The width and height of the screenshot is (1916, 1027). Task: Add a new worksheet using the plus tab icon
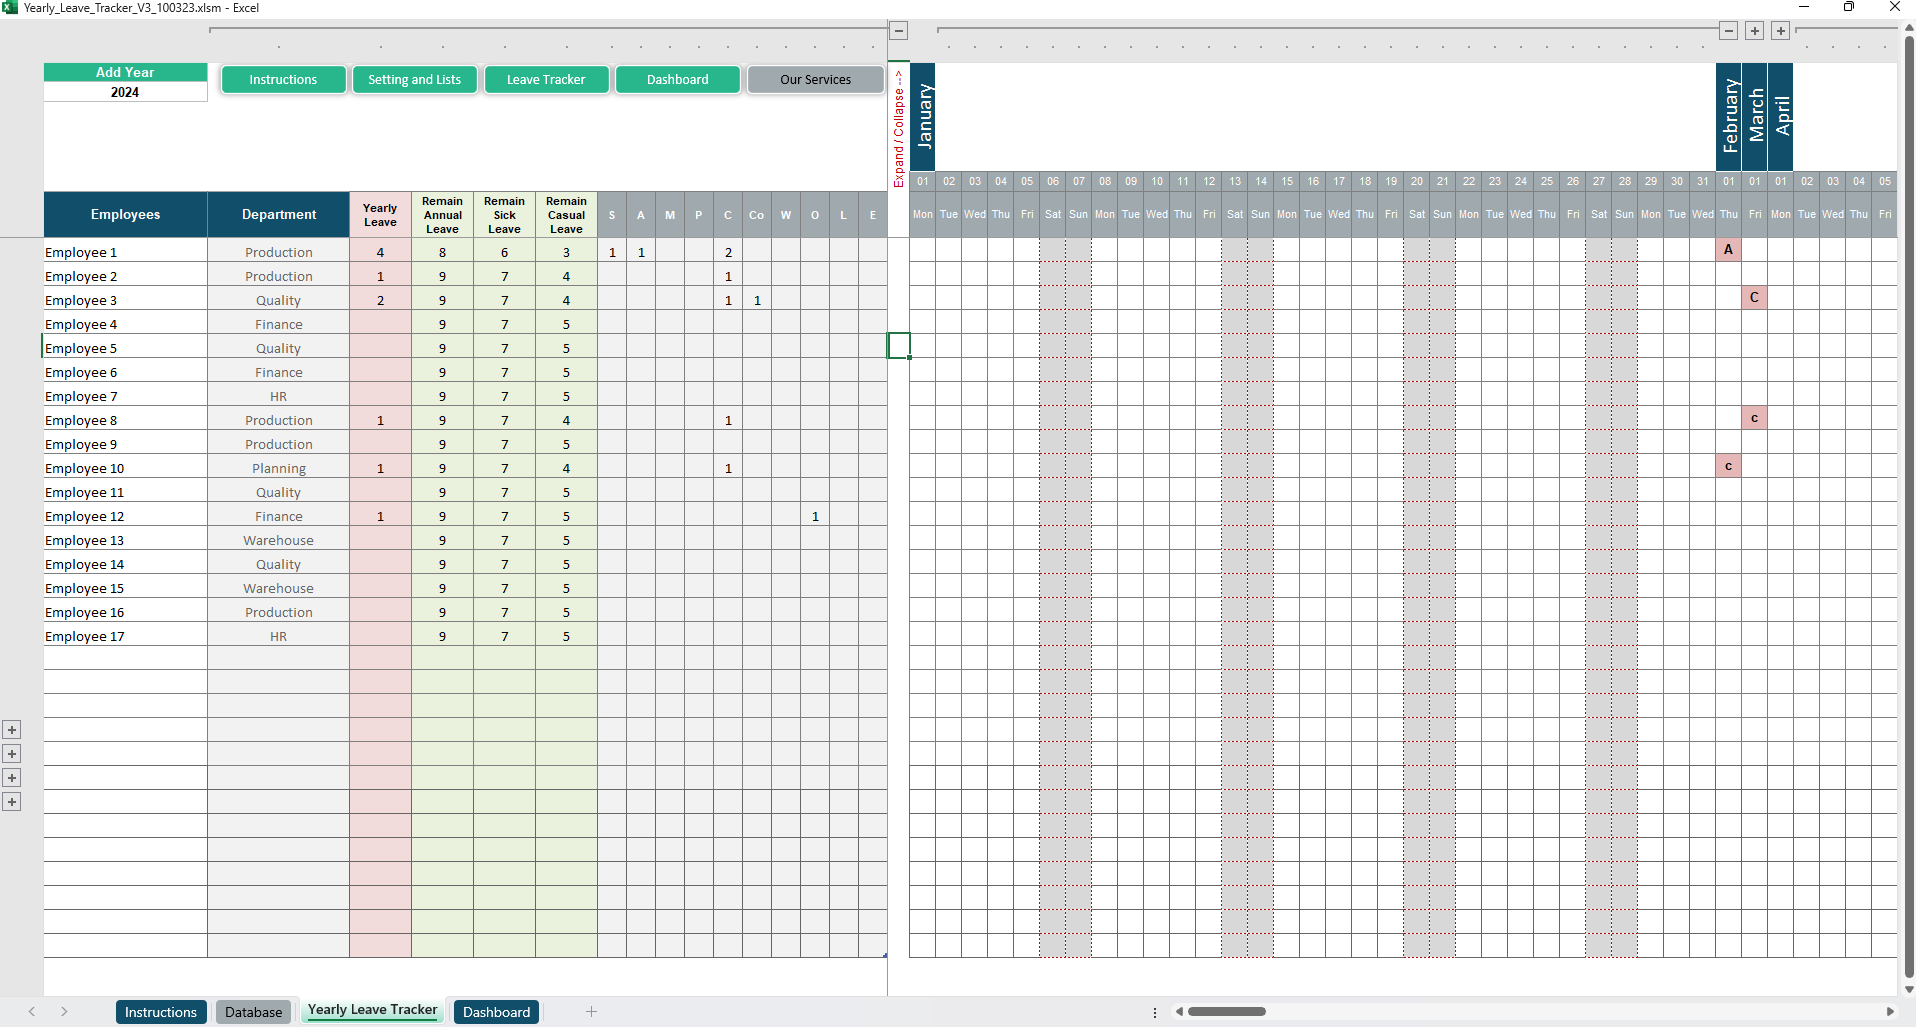coord(591,1012)
